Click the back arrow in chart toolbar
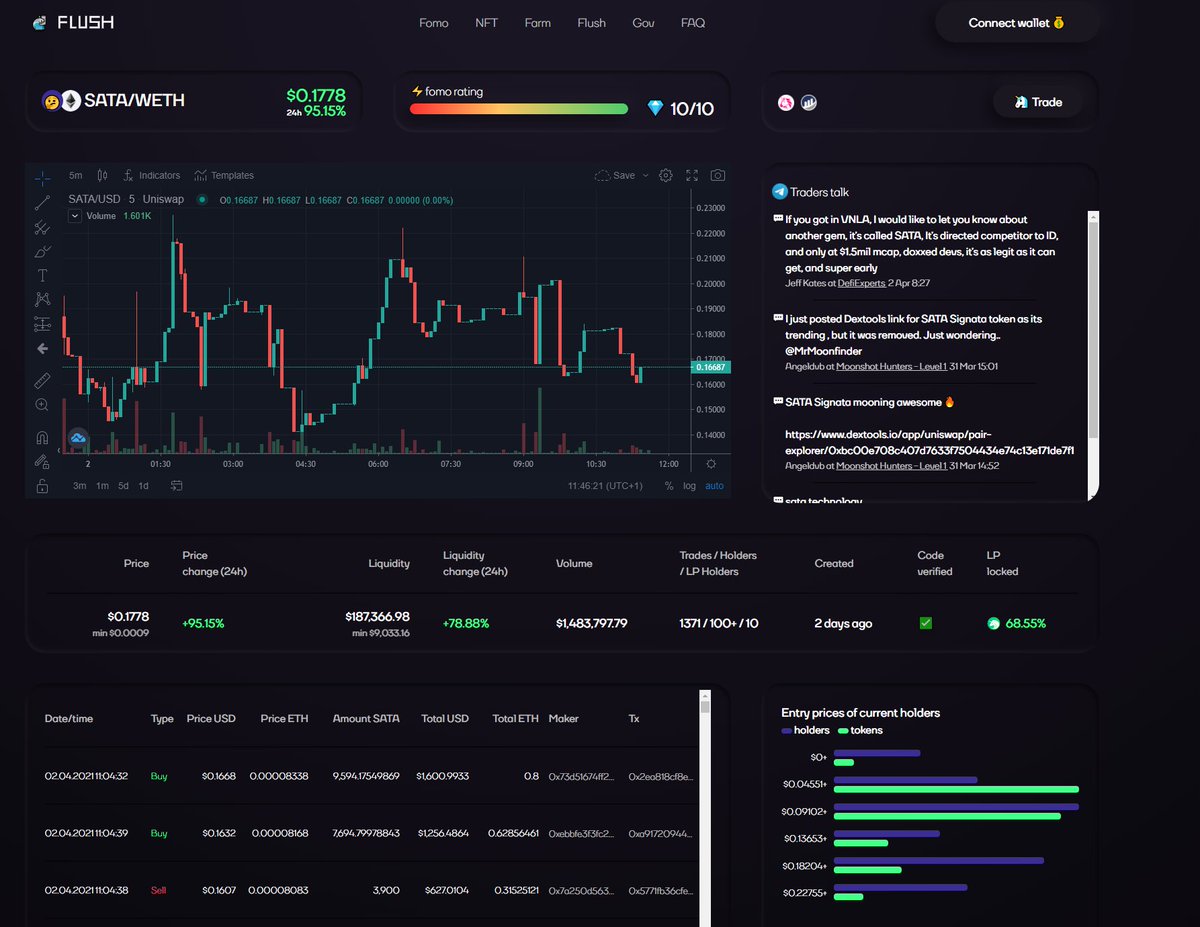This screenshot has width=1200, height=927. point(42,349)
